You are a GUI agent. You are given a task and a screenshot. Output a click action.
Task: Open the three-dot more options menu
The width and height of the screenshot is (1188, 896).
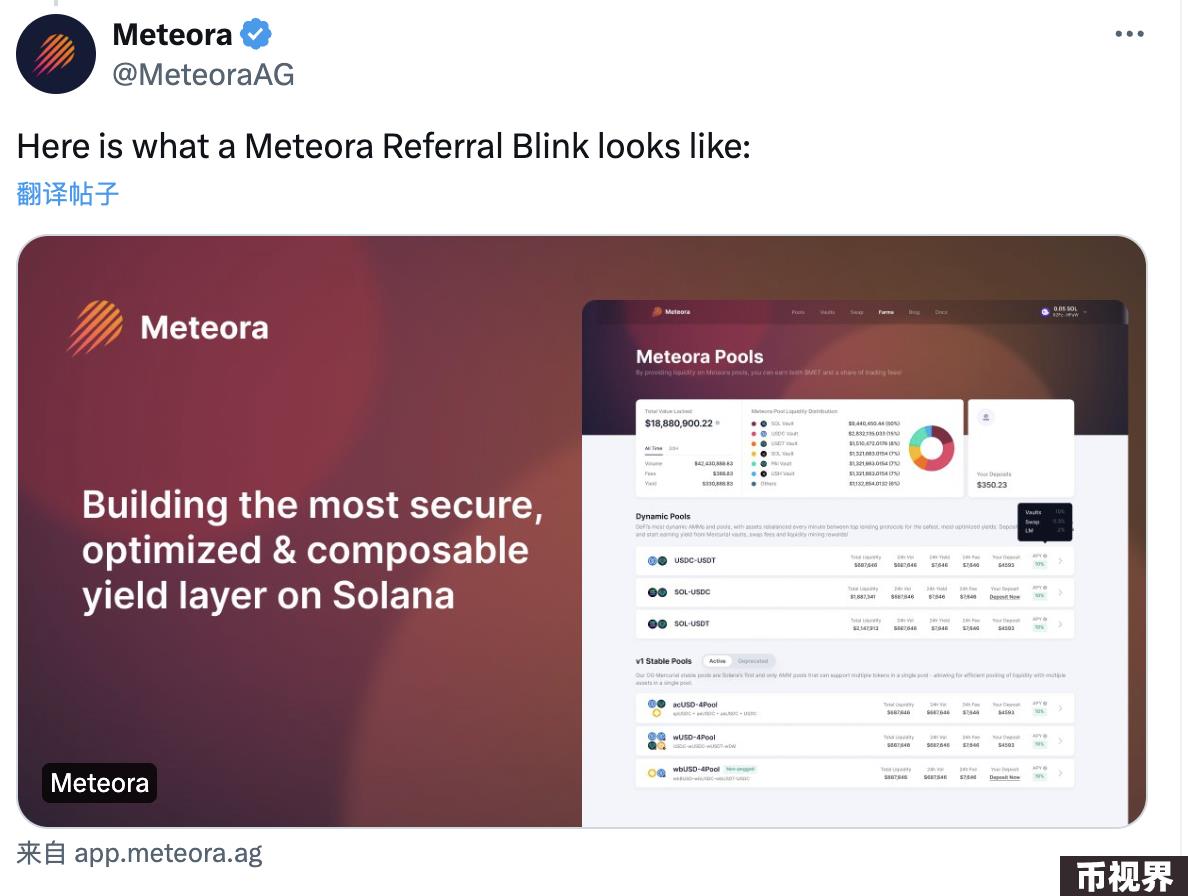tap(1129, 34)
